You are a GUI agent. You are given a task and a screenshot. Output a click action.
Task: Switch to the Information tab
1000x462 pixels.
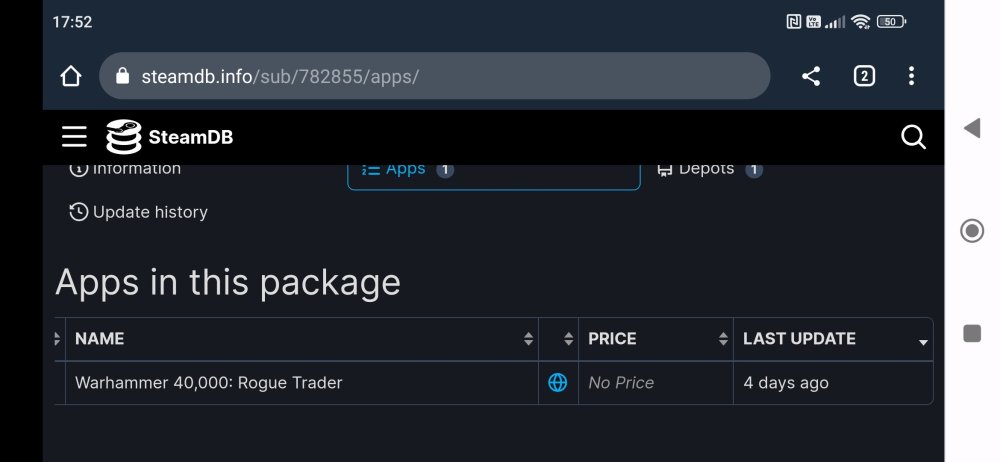pos(126,170)
